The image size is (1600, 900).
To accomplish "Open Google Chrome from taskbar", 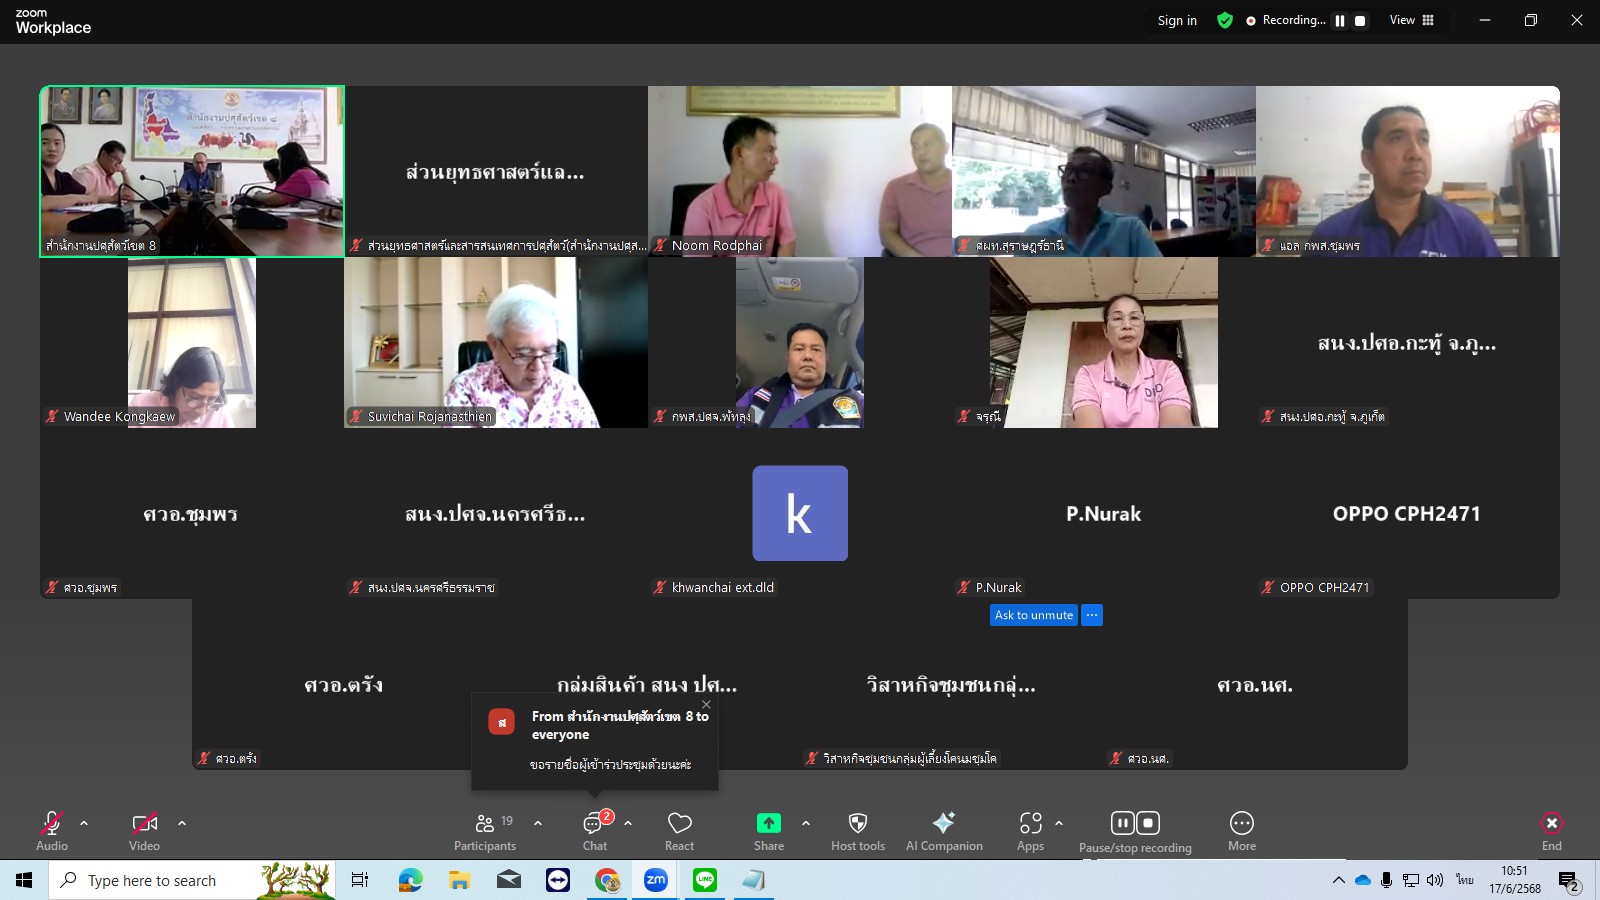I will [x=607, y=880].
